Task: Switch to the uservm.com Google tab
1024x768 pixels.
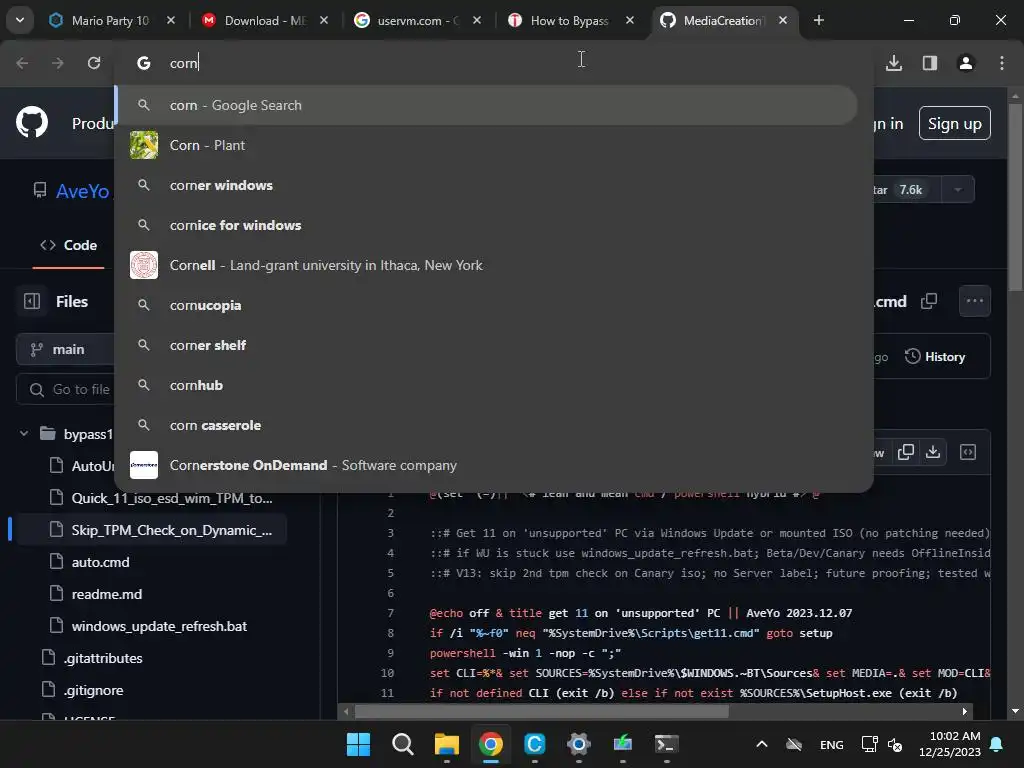Action: pos(418,20)
